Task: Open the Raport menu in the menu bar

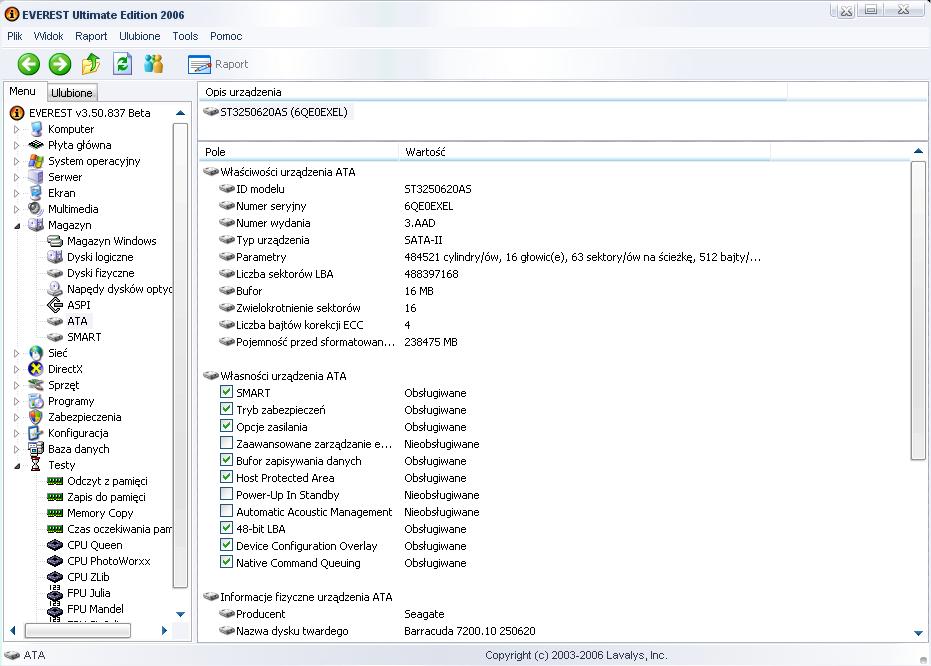Action: click(91, 36)
